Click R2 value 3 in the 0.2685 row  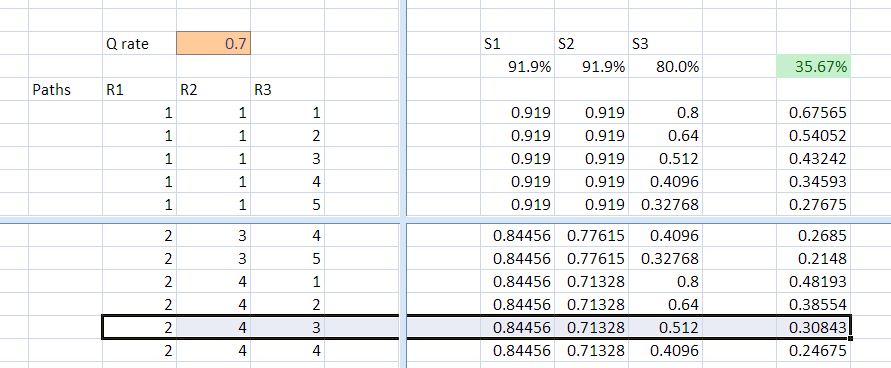click(x=214, y=236)
